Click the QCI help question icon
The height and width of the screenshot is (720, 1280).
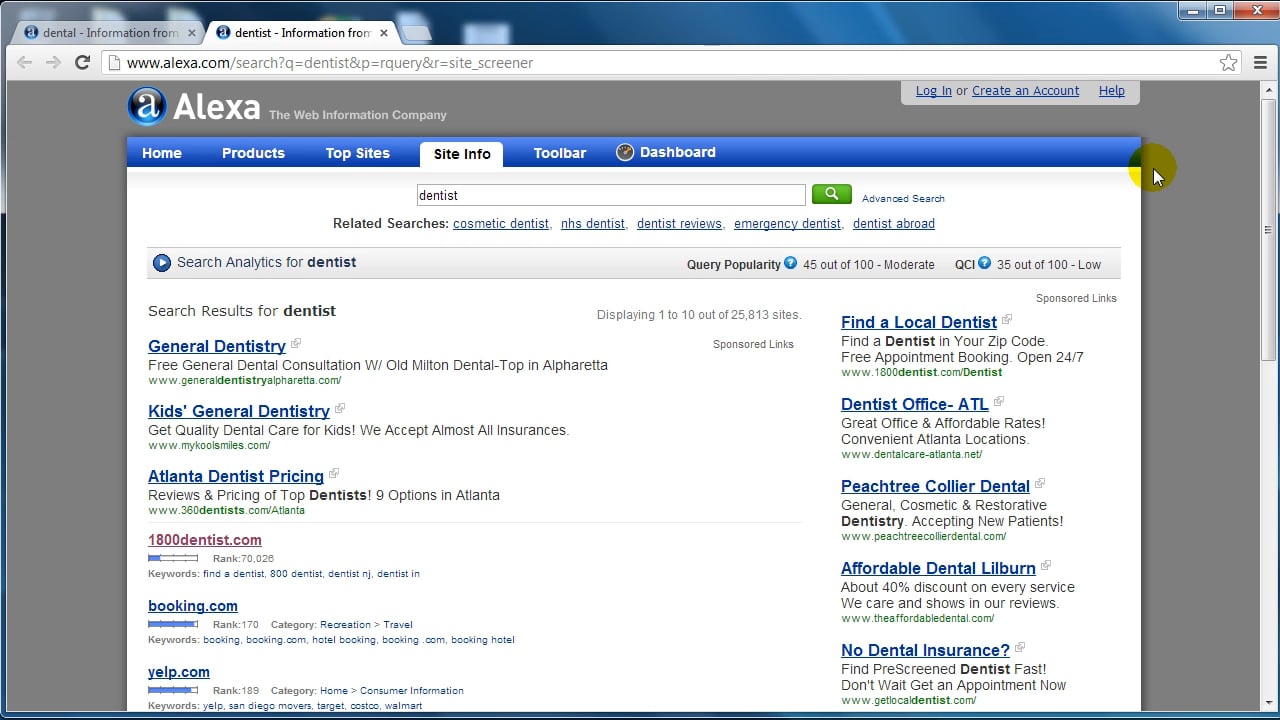984,263
